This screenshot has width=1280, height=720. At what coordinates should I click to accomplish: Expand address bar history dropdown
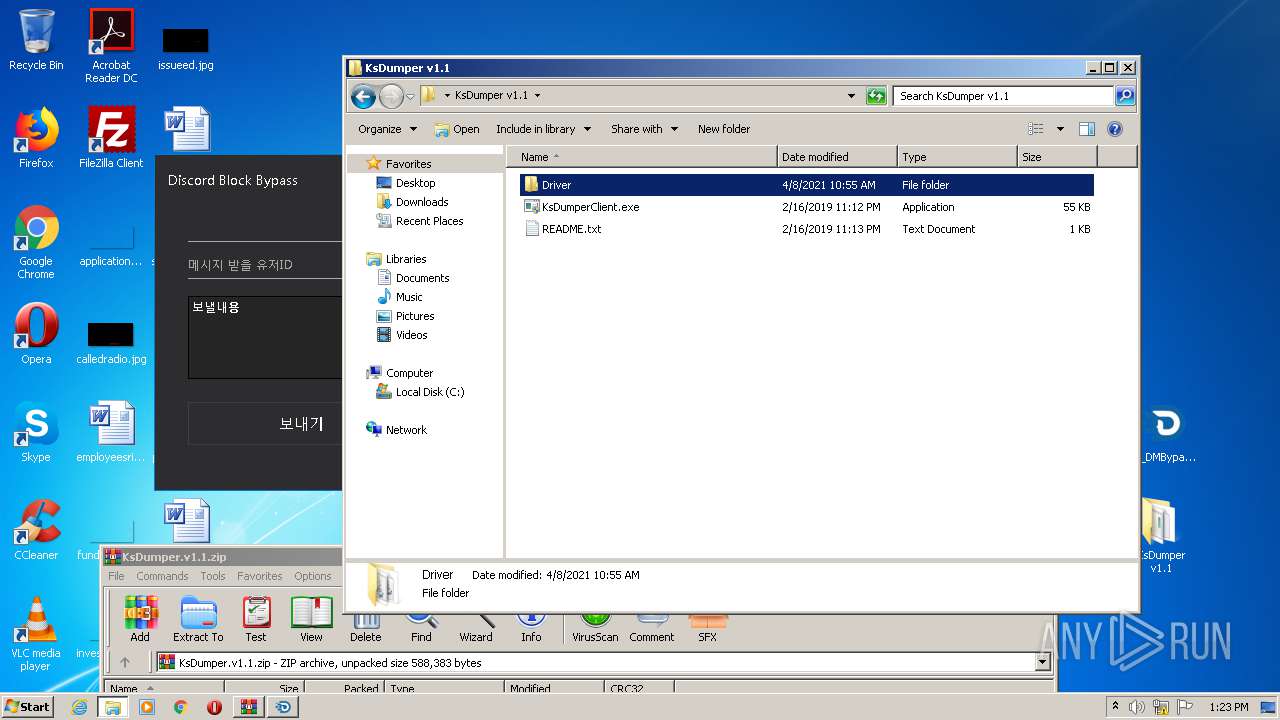851,96
